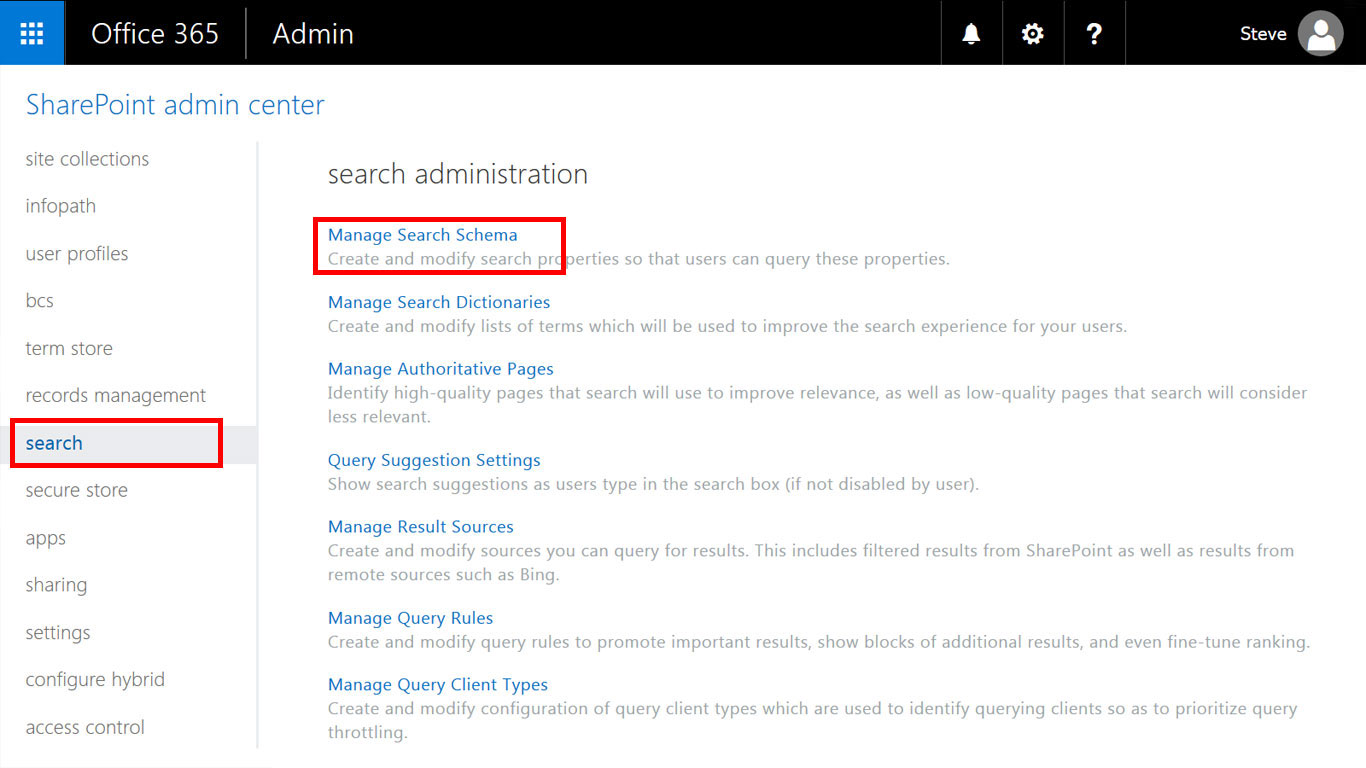Open the settings gear icon
Image resolution: width=1366 pixels, height=768 pixels.
click(1032, 33)
